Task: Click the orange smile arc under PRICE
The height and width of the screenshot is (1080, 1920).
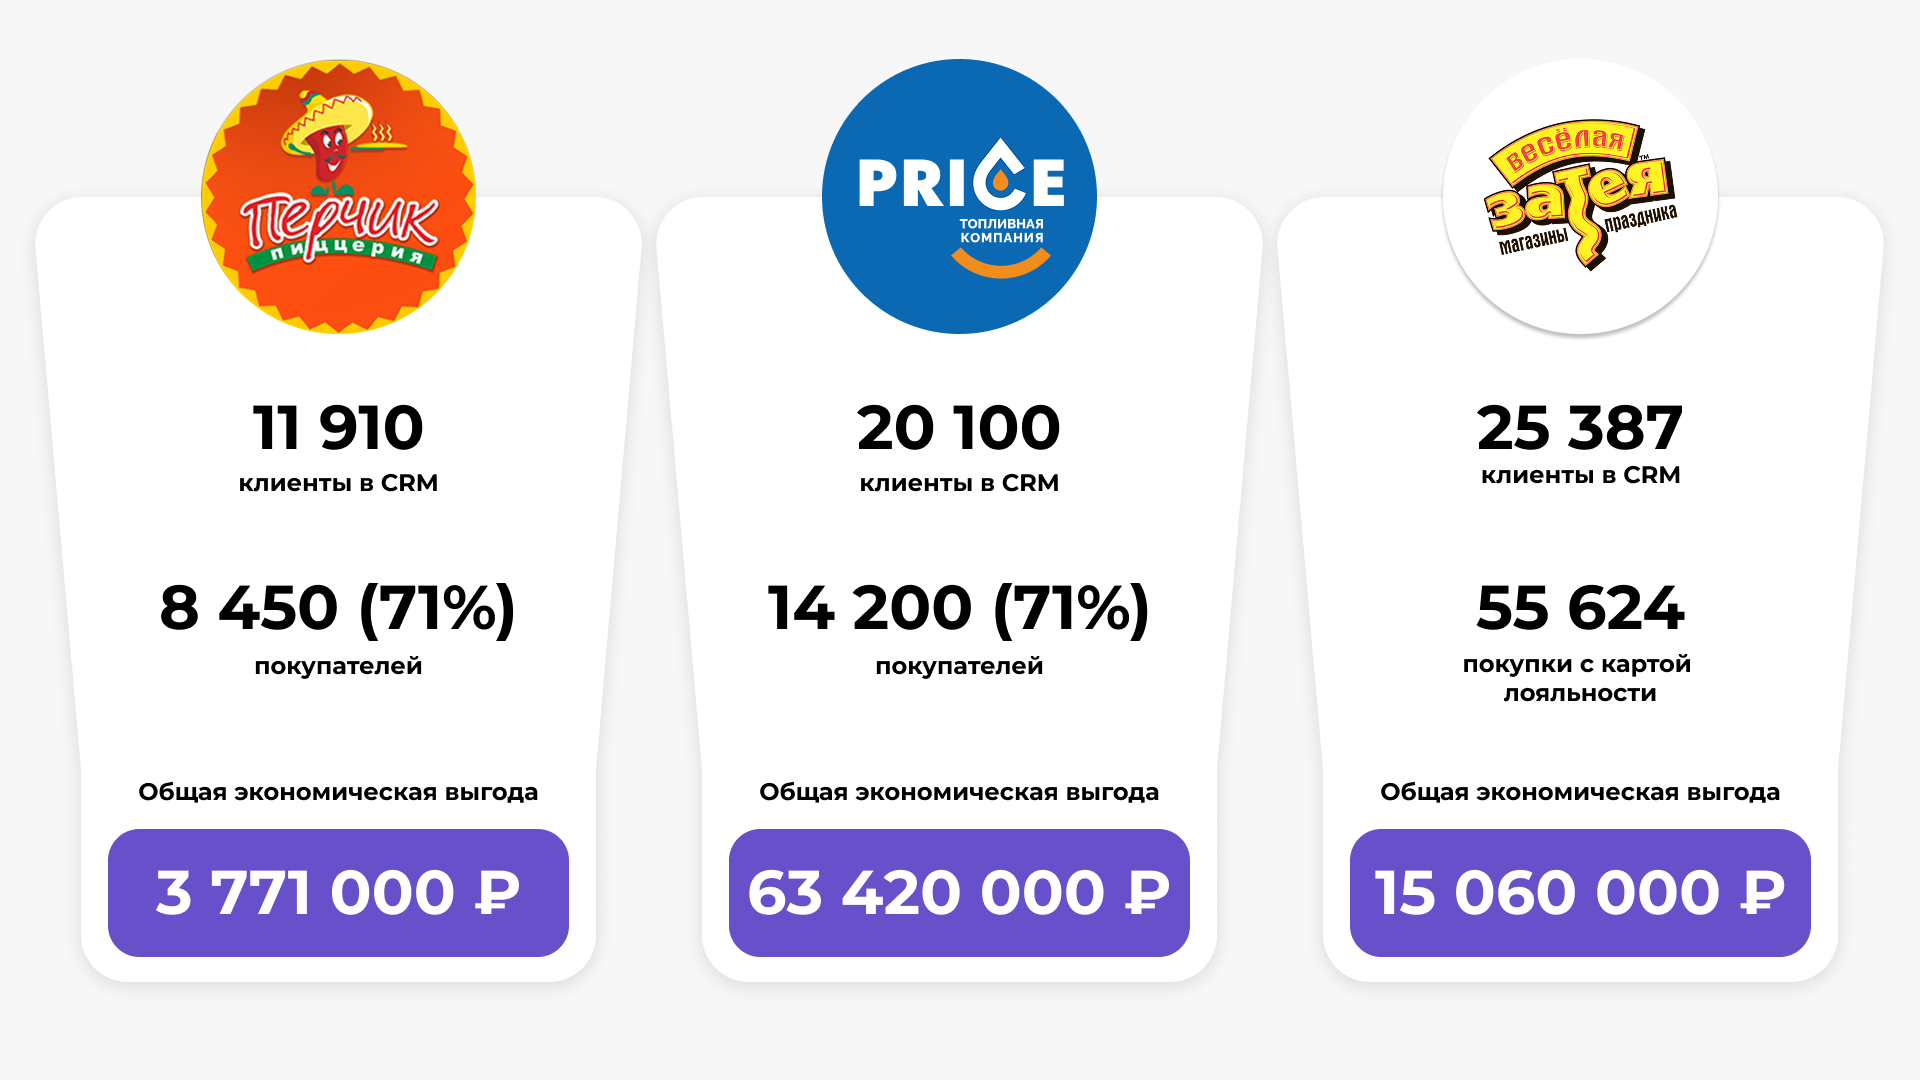Action: pos(1000,263)
